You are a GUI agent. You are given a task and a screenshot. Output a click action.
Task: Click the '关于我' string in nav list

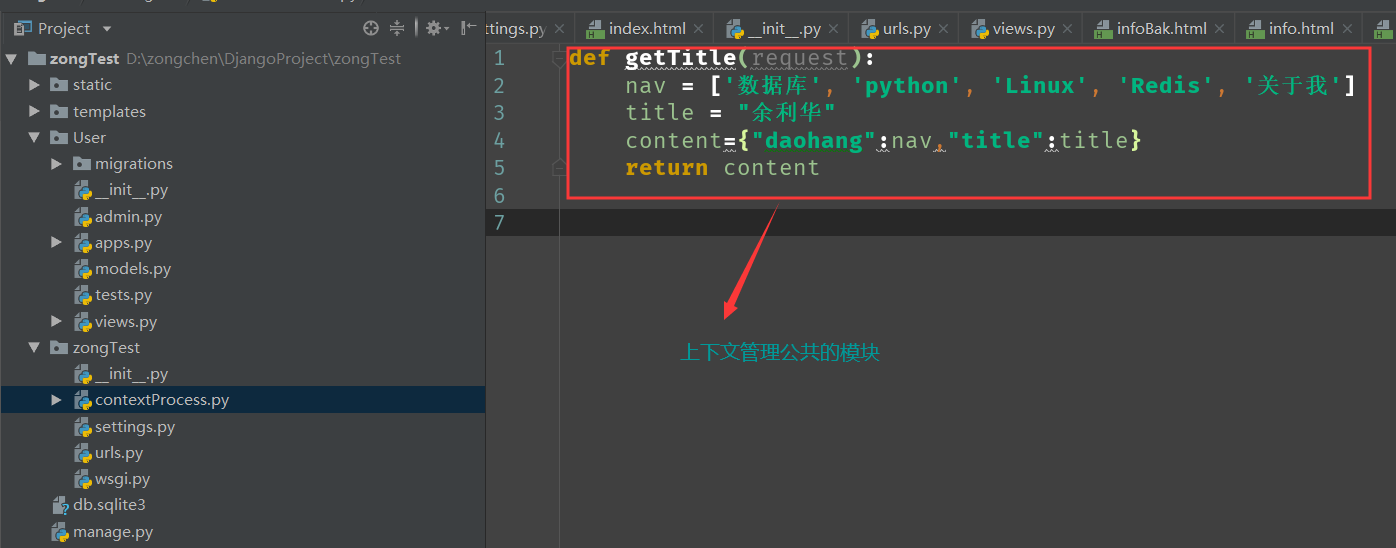click(1292, 86)
